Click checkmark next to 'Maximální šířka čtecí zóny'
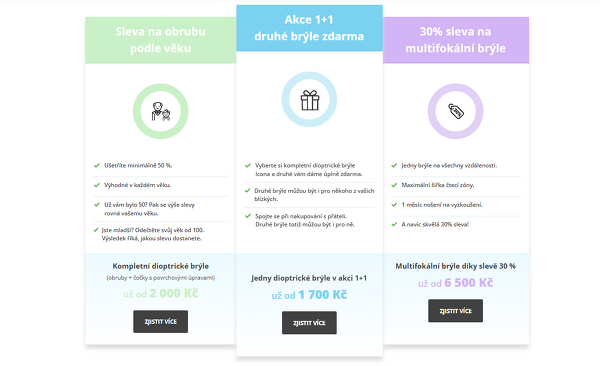The image size is (600, 366). (x=394, y=185)
